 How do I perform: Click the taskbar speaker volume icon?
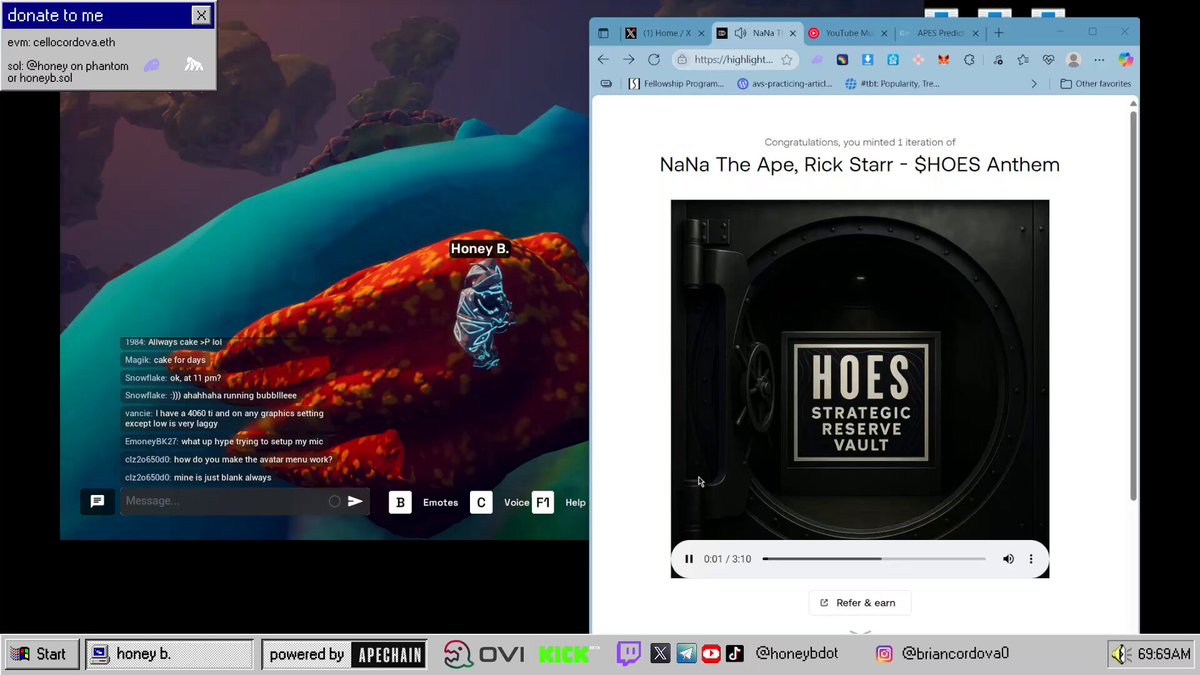click(1120, 654)
